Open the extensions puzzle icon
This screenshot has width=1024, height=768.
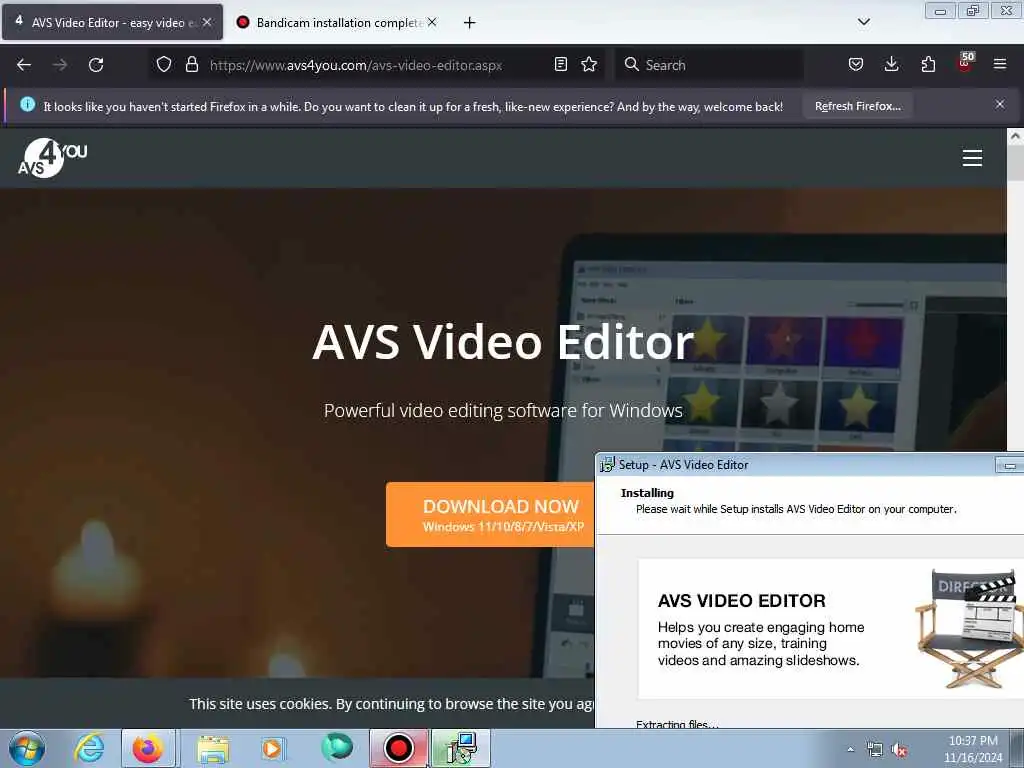[928, 64]
